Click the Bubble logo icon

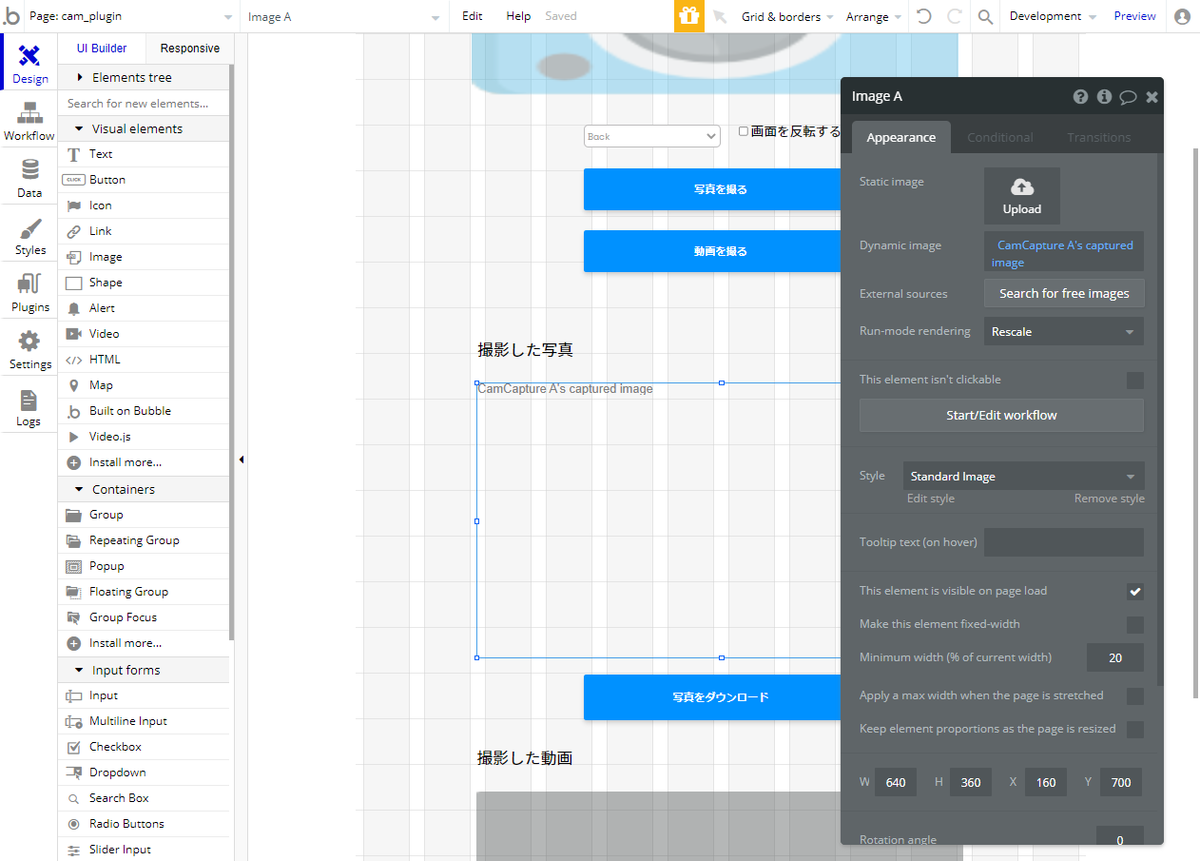click(x=12, y=16)
